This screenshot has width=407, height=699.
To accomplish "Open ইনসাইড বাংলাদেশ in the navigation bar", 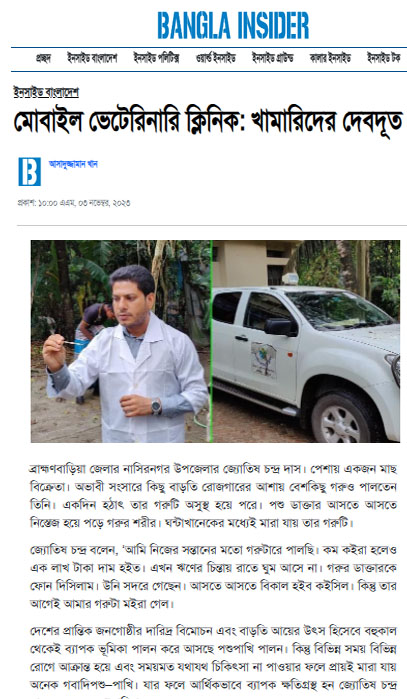I will 92,58.
